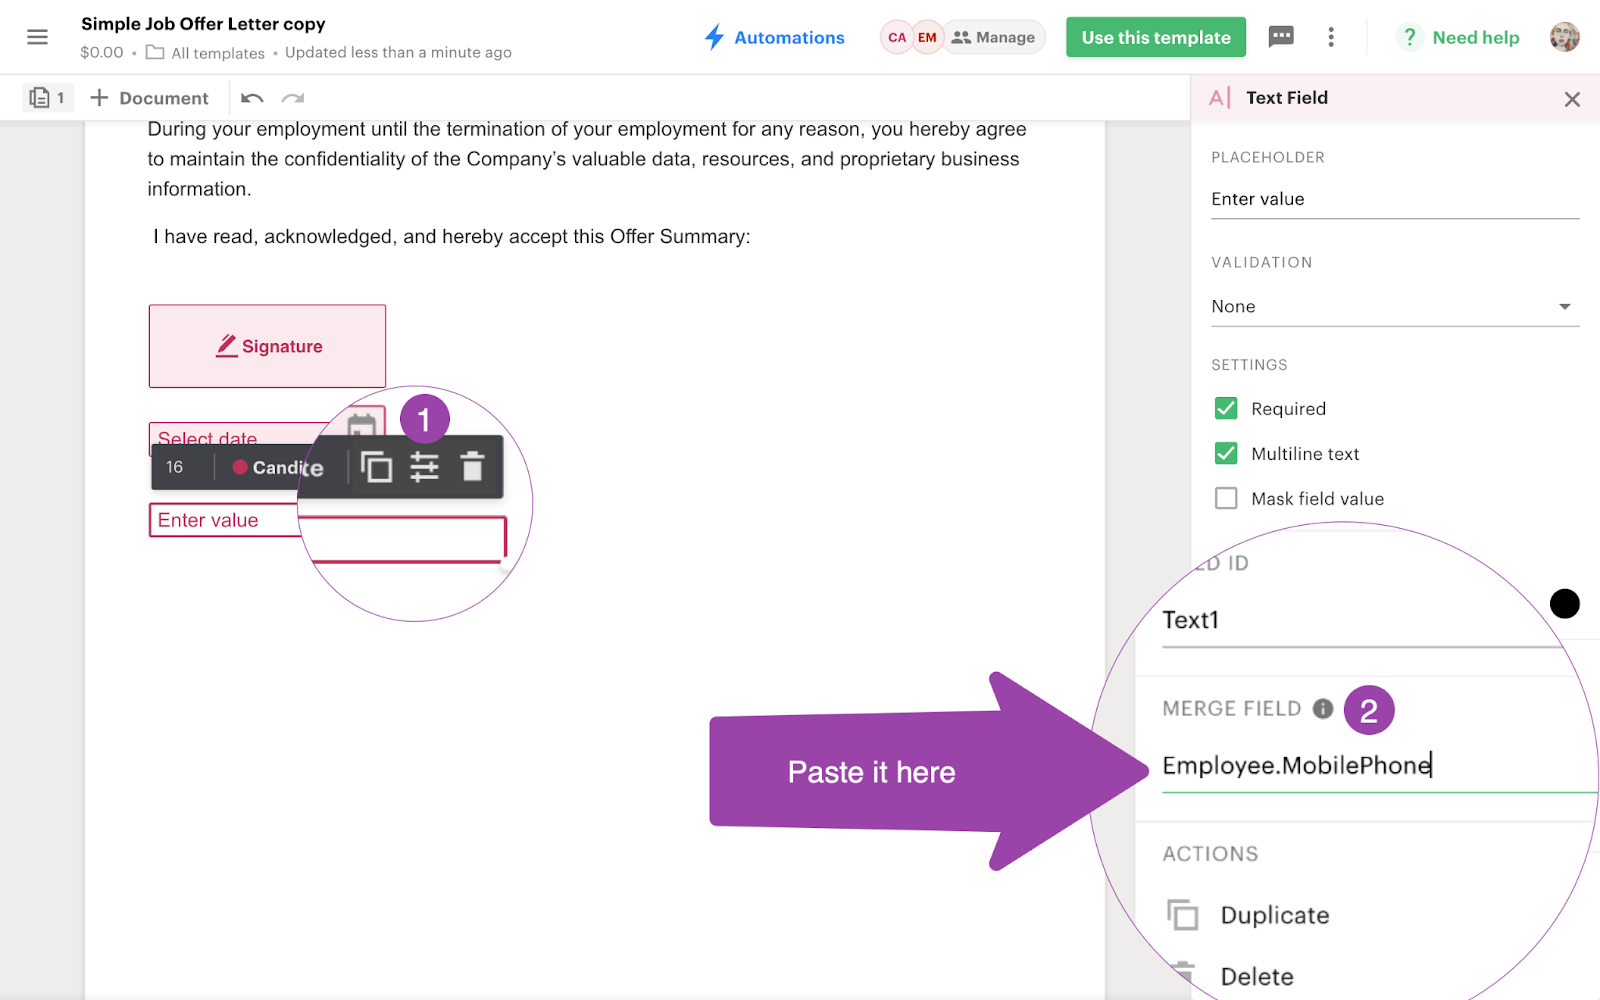The width and height of the screenshot is (1600, 1000).
Task: Click the Text Field type icon
Action: click(x=1220, y=97)
